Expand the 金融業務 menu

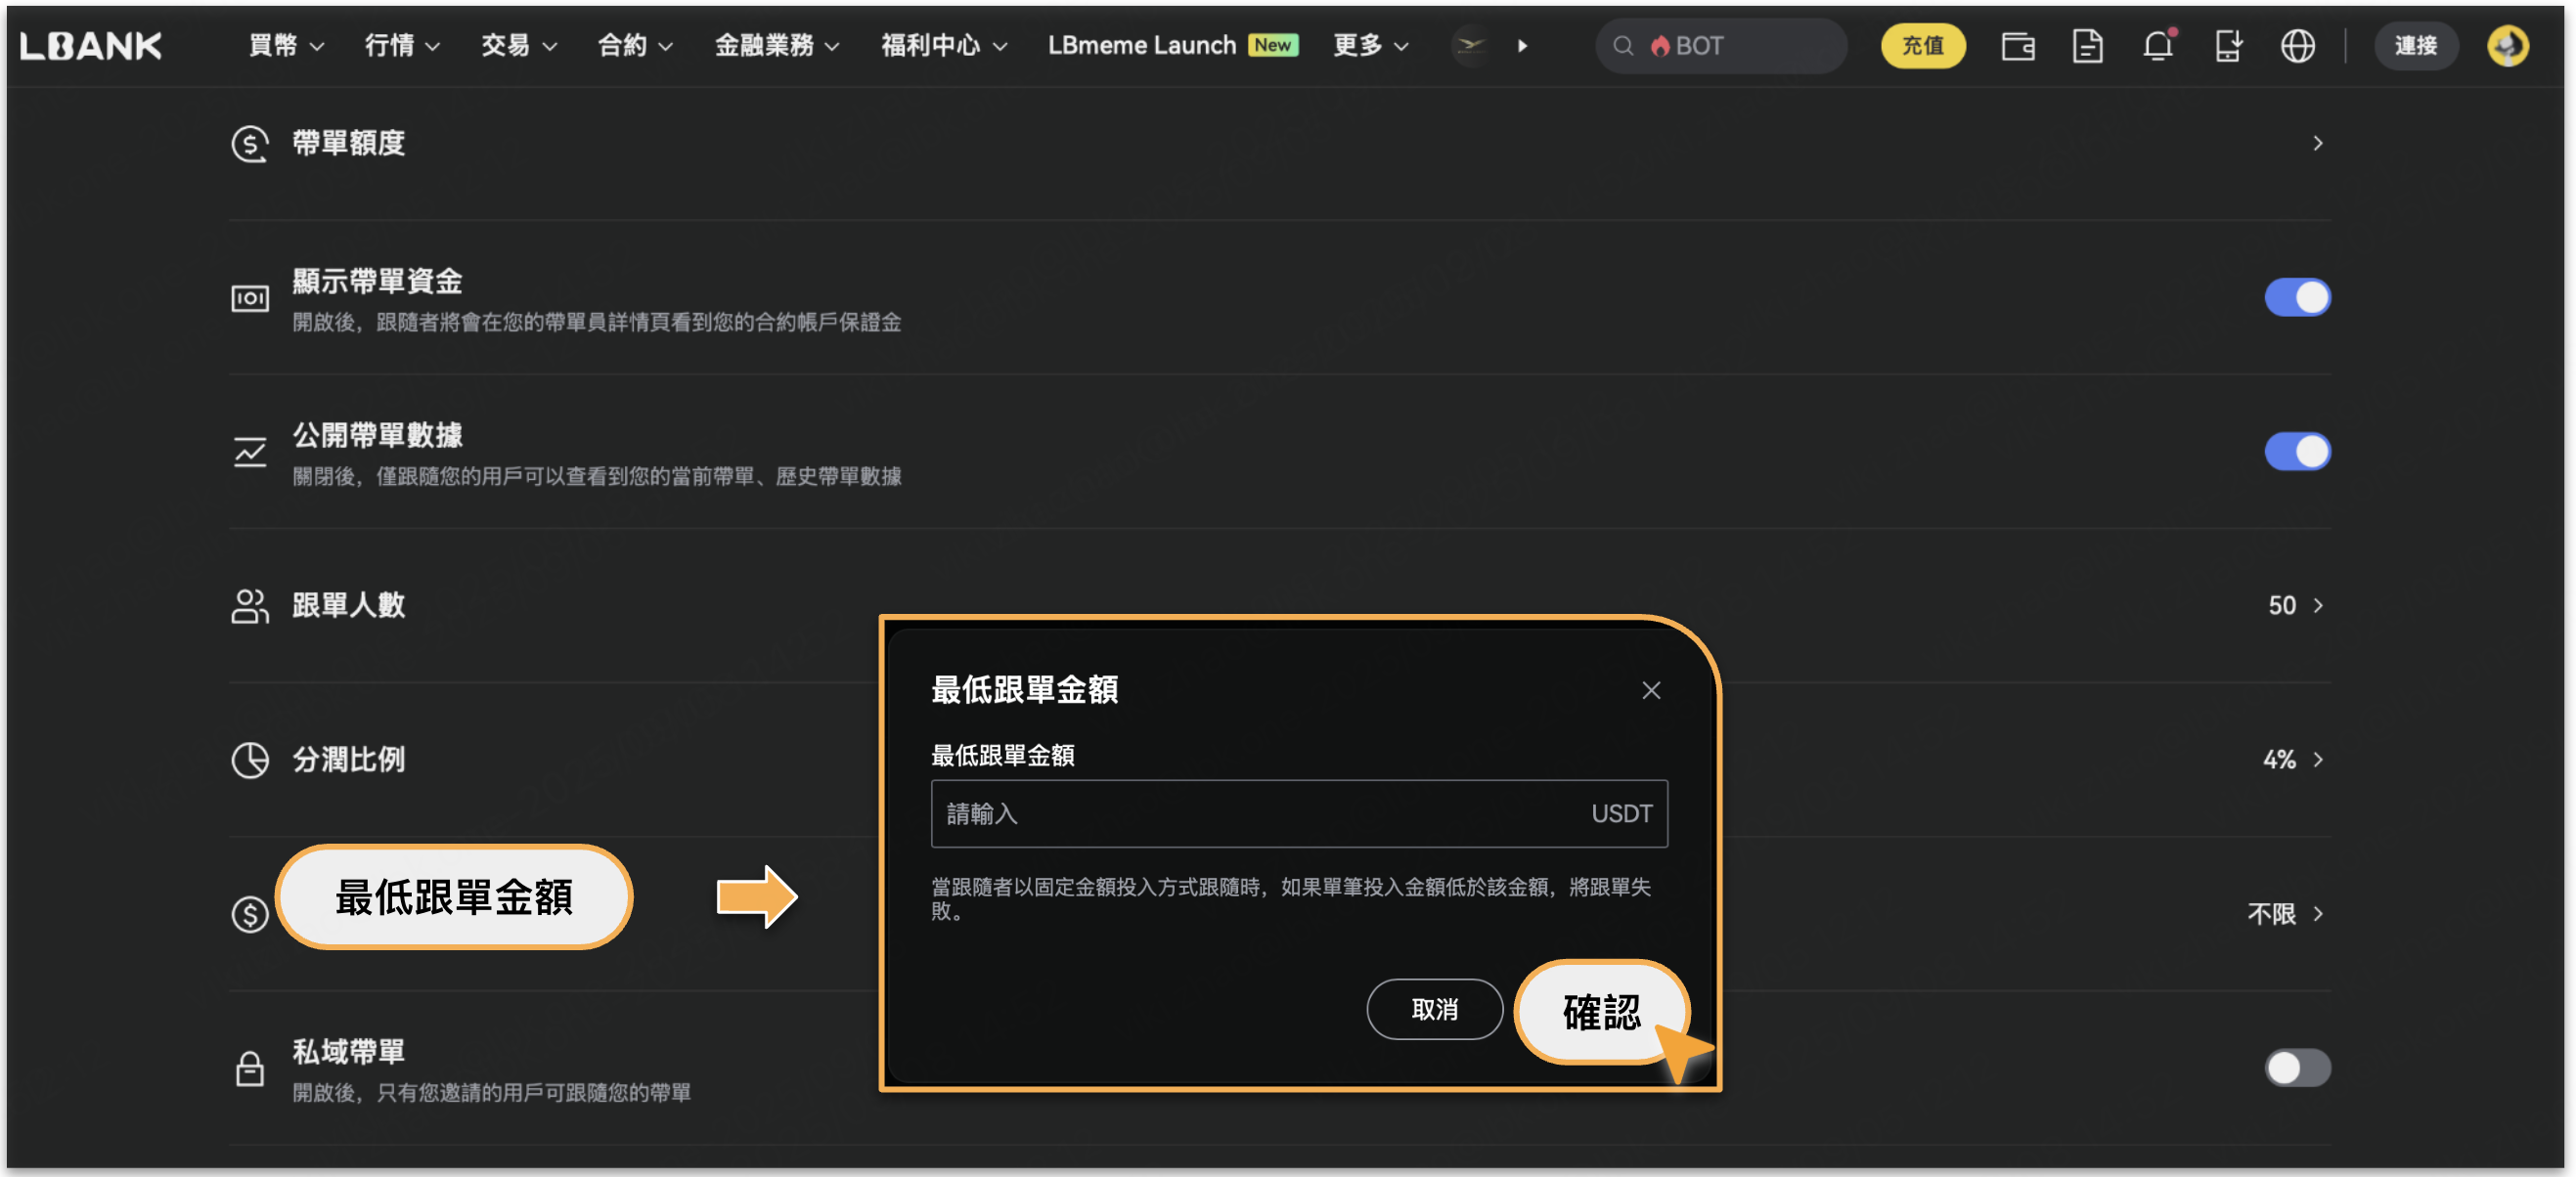(x=777, y=46)
